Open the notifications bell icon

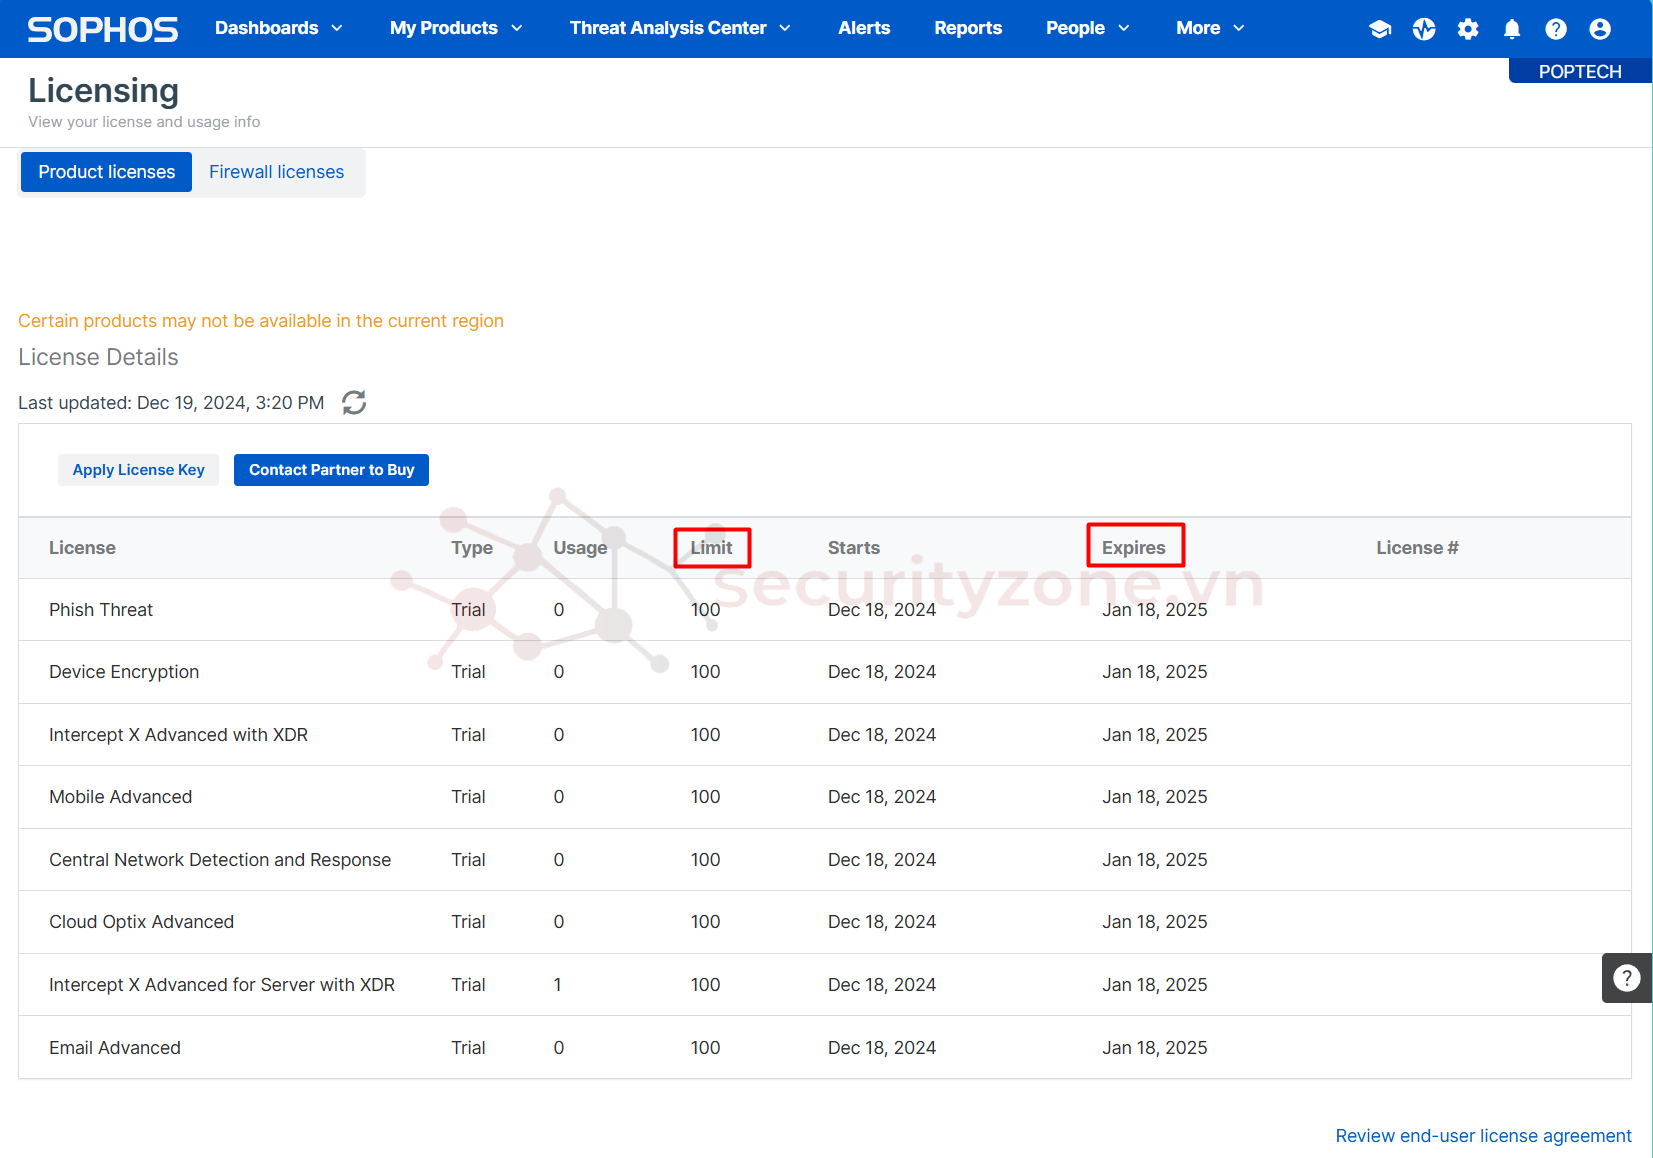[1512, 29]
